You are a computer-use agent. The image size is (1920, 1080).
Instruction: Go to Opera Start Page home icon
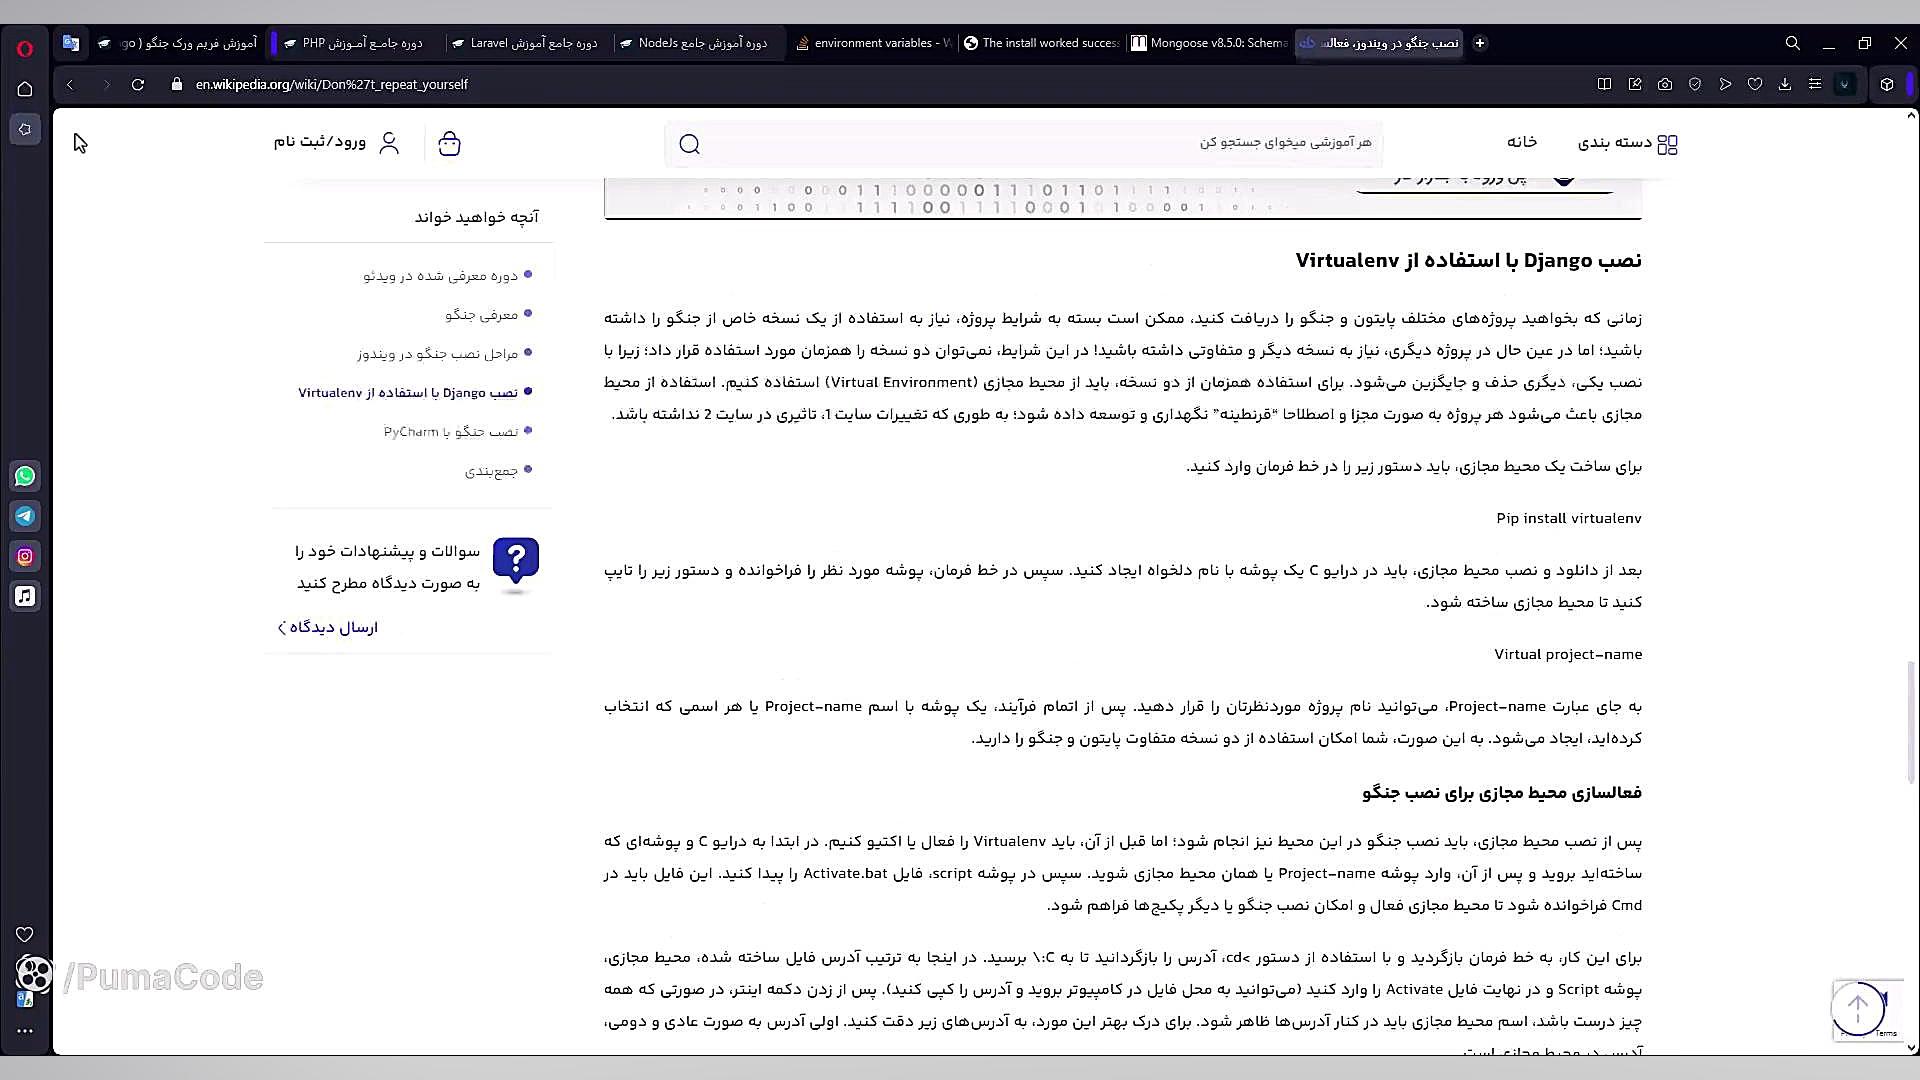(25, 89)
